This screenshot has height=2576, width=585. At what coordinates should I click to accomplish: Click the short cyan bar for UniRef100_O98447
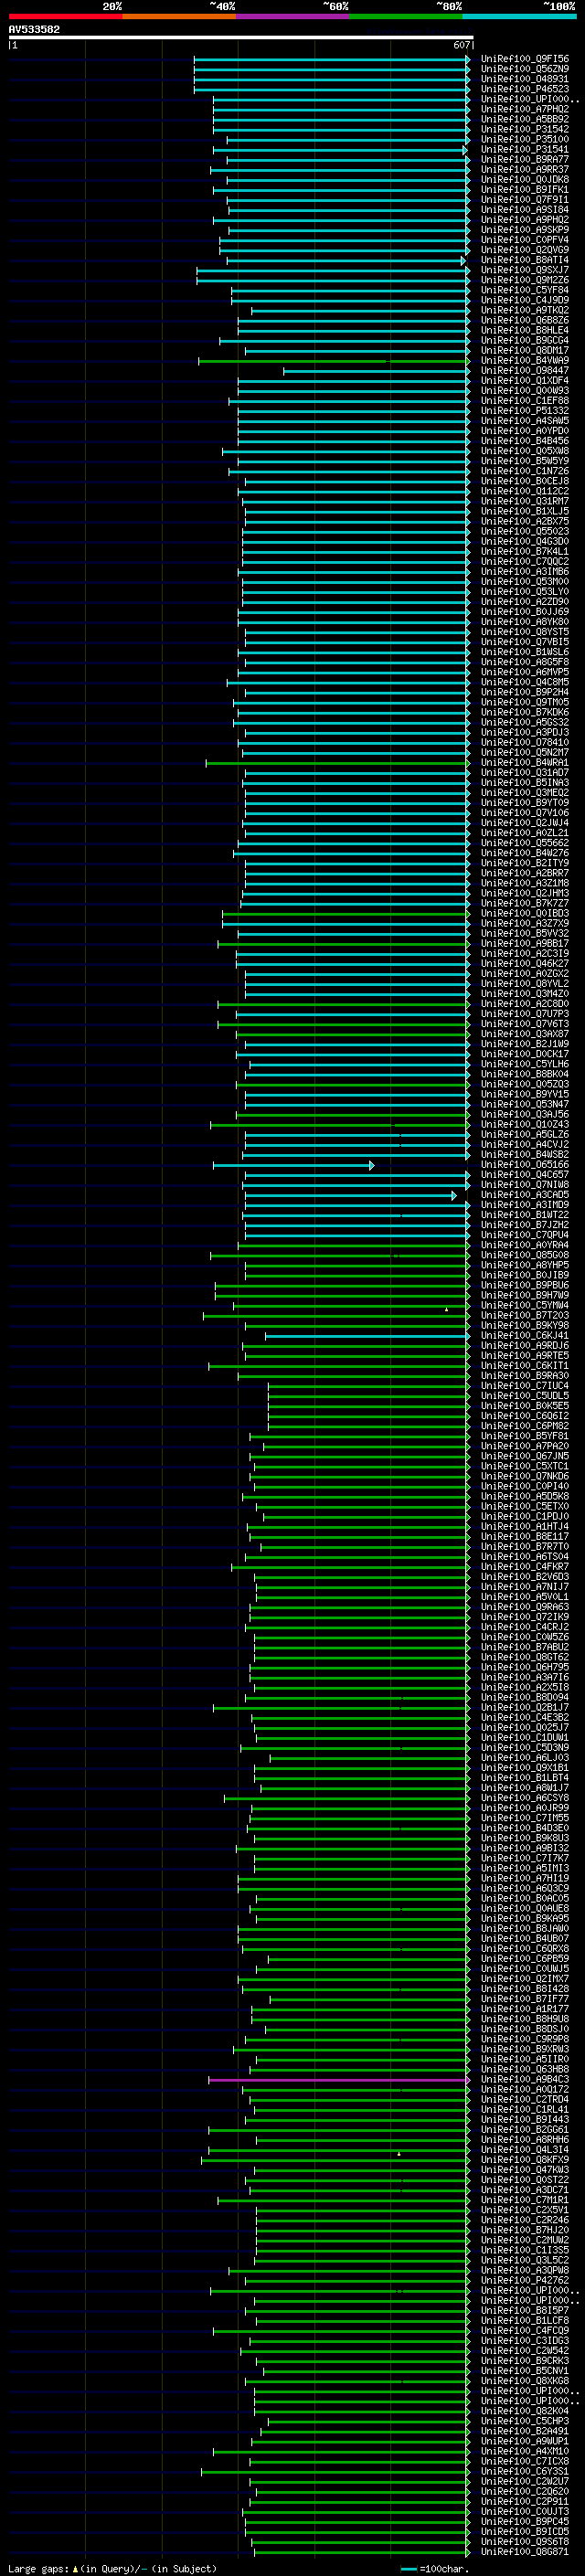click(x=377, y=371)
